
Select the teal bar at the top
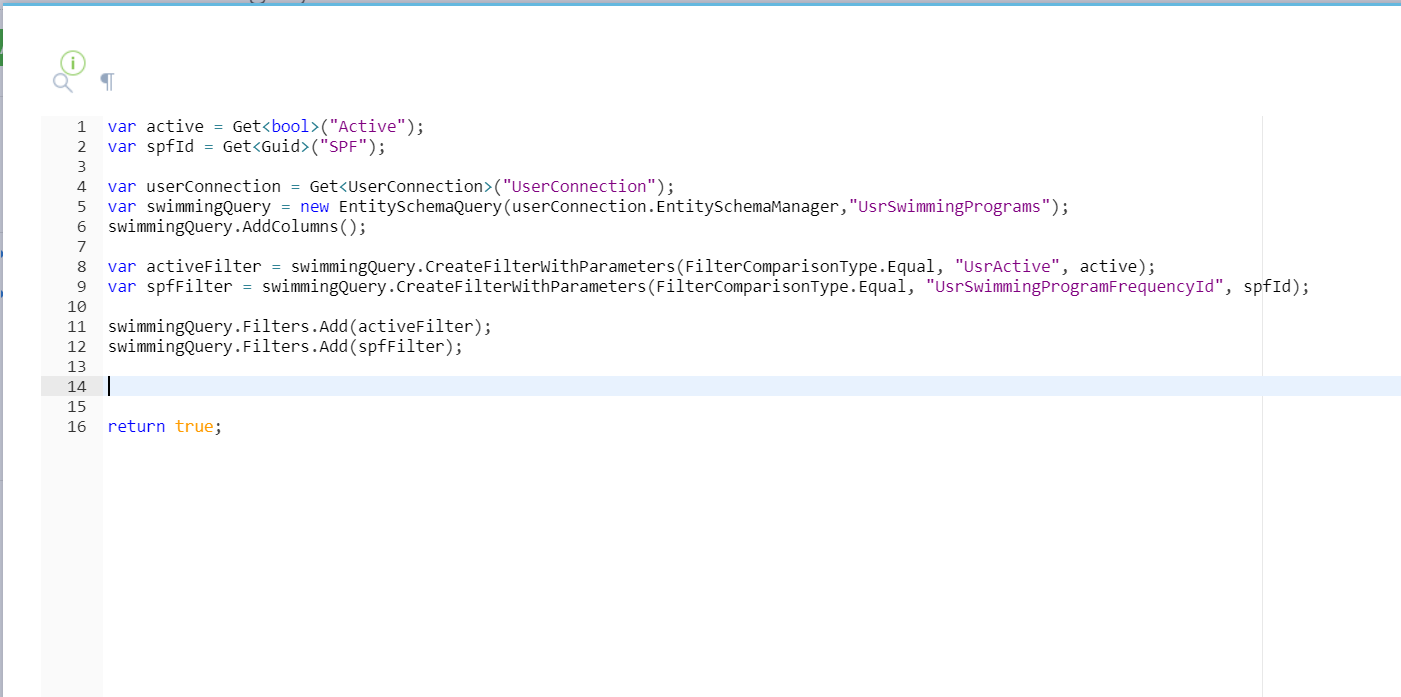pyautogui.click(x=700, y=5)
